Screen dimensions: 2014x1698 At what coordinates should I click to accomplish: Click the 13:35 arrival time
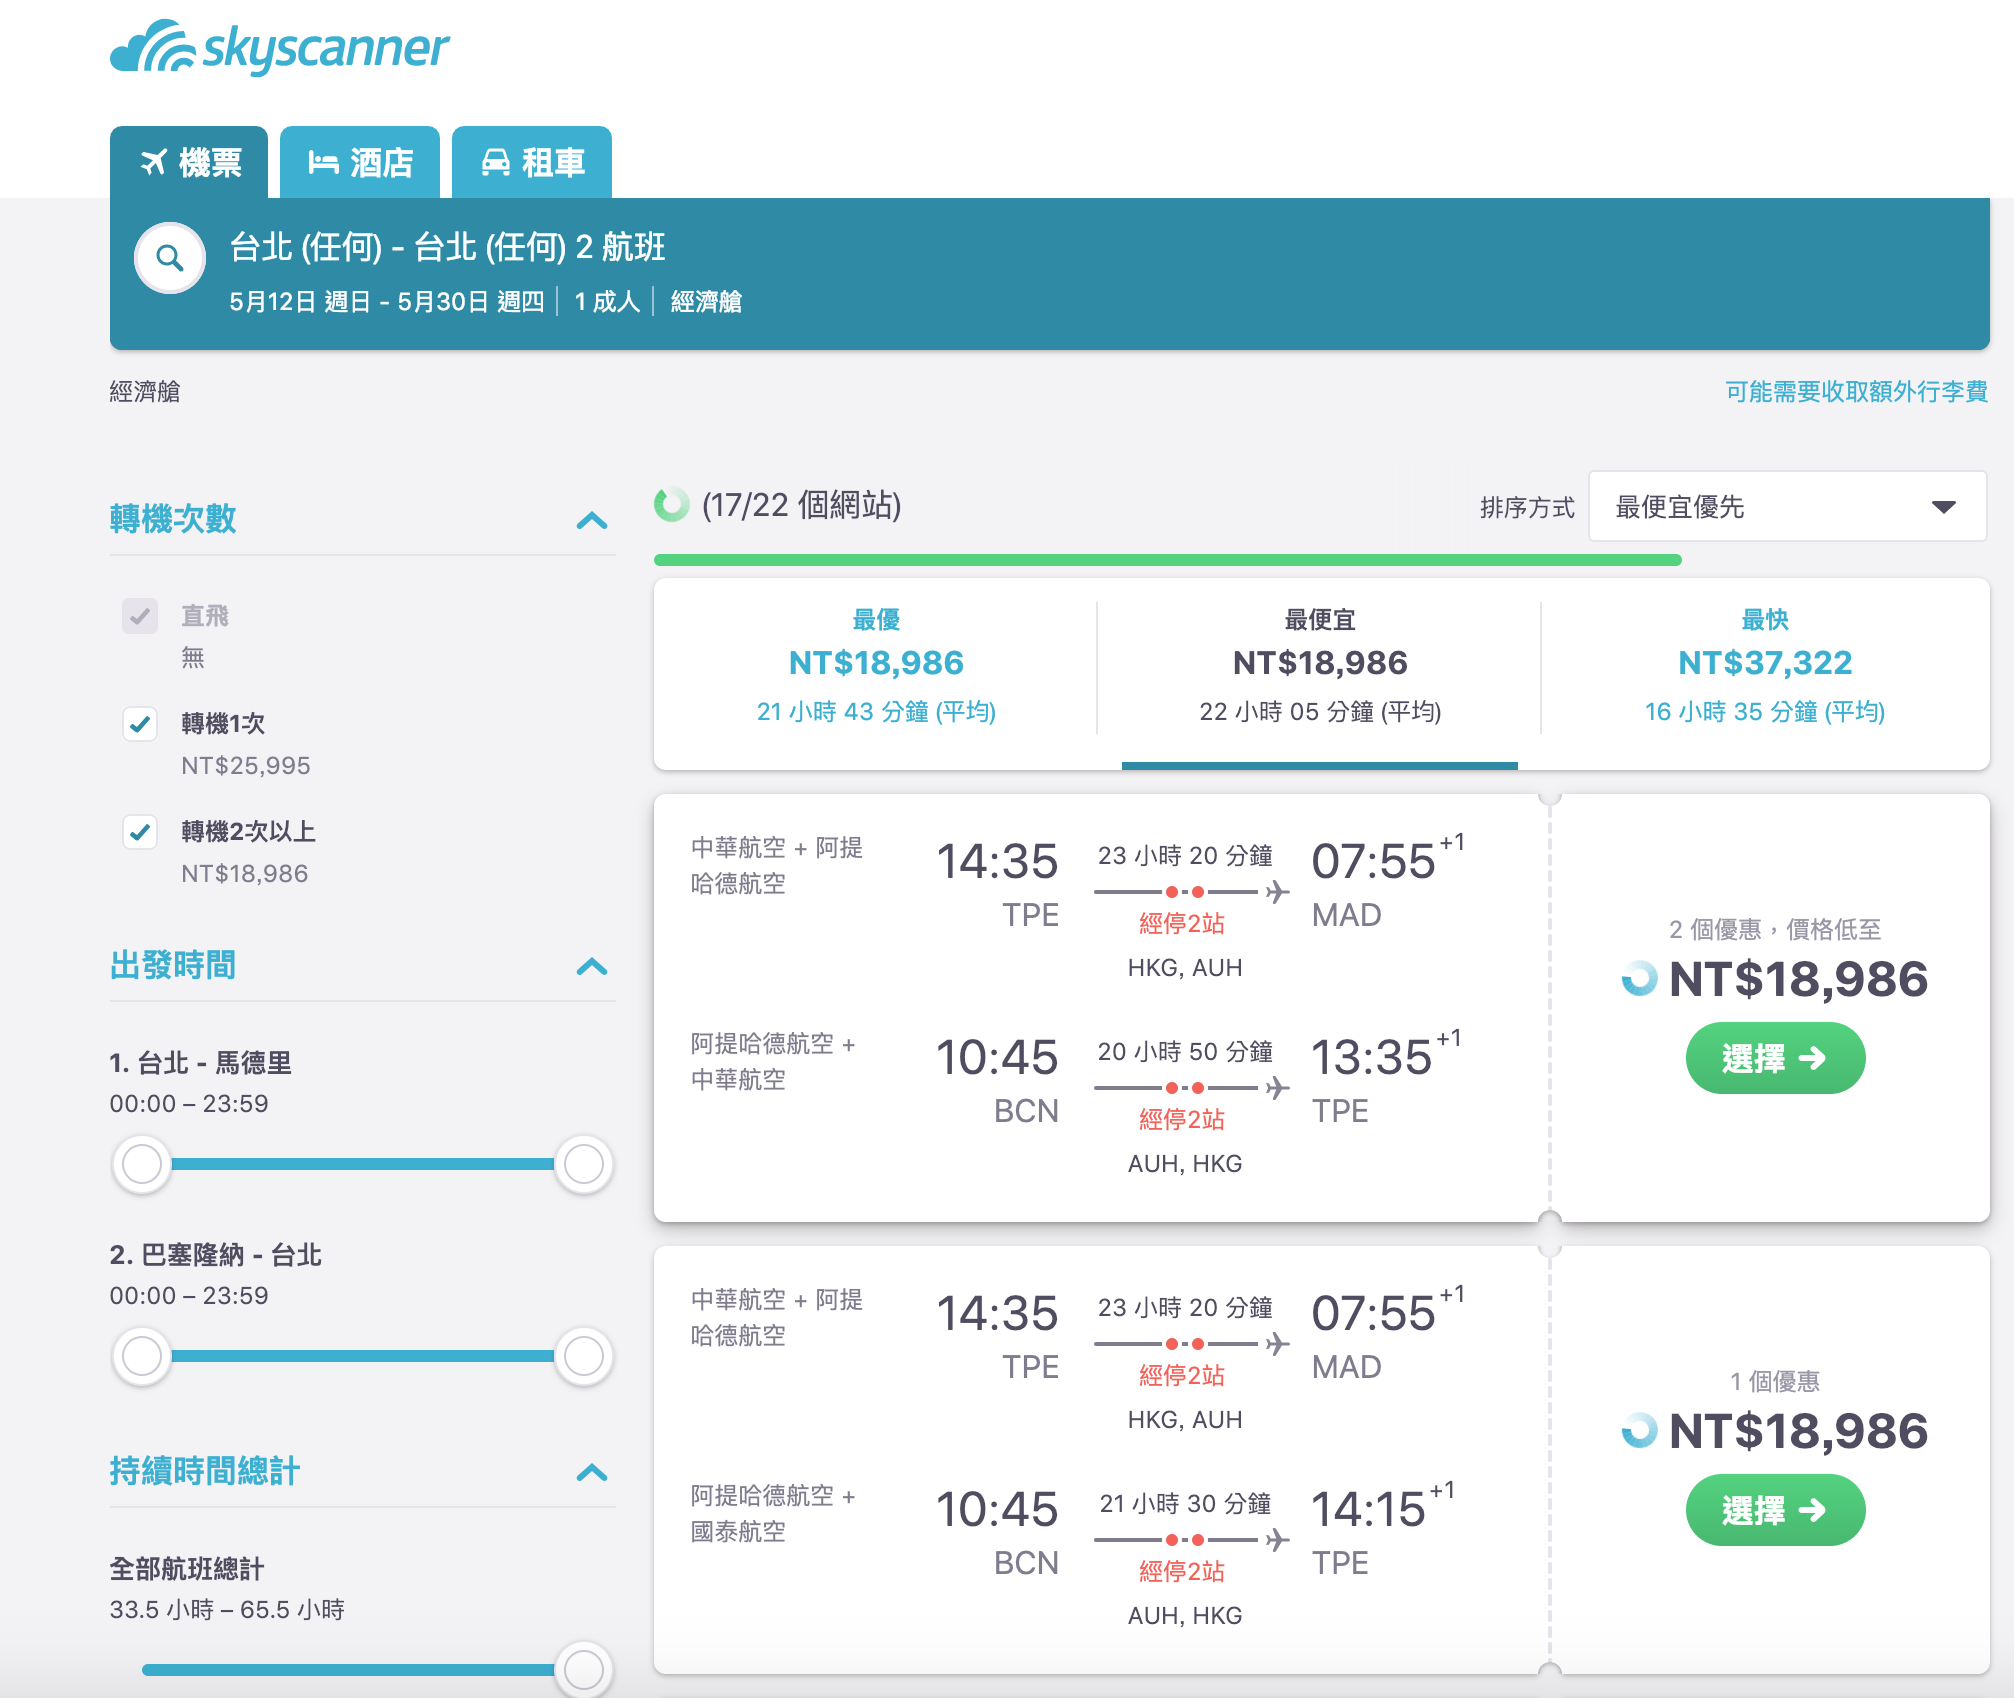click(1372, 1058)
